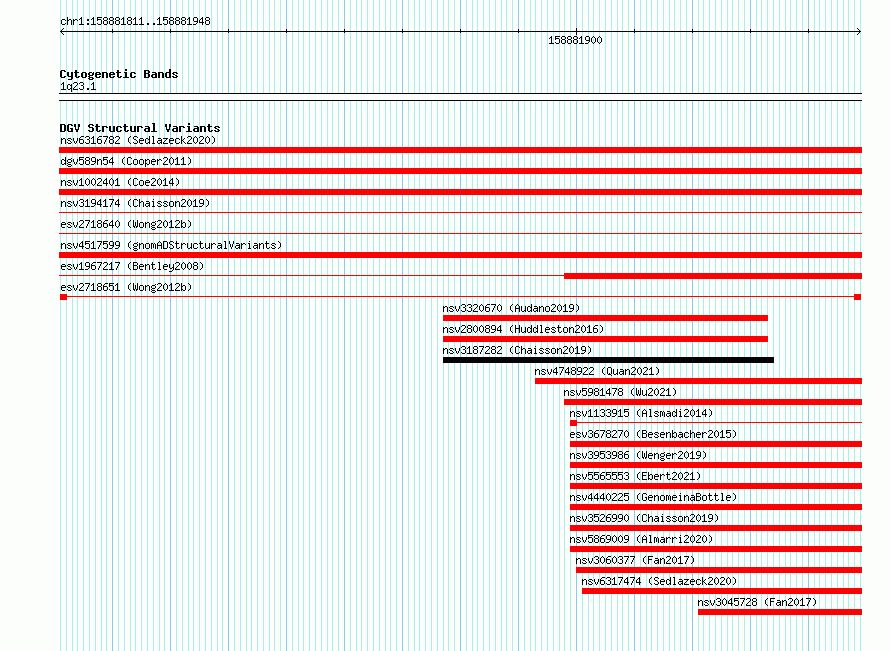Select nsv5981478 (Wu2021) label

click(620, 392)
